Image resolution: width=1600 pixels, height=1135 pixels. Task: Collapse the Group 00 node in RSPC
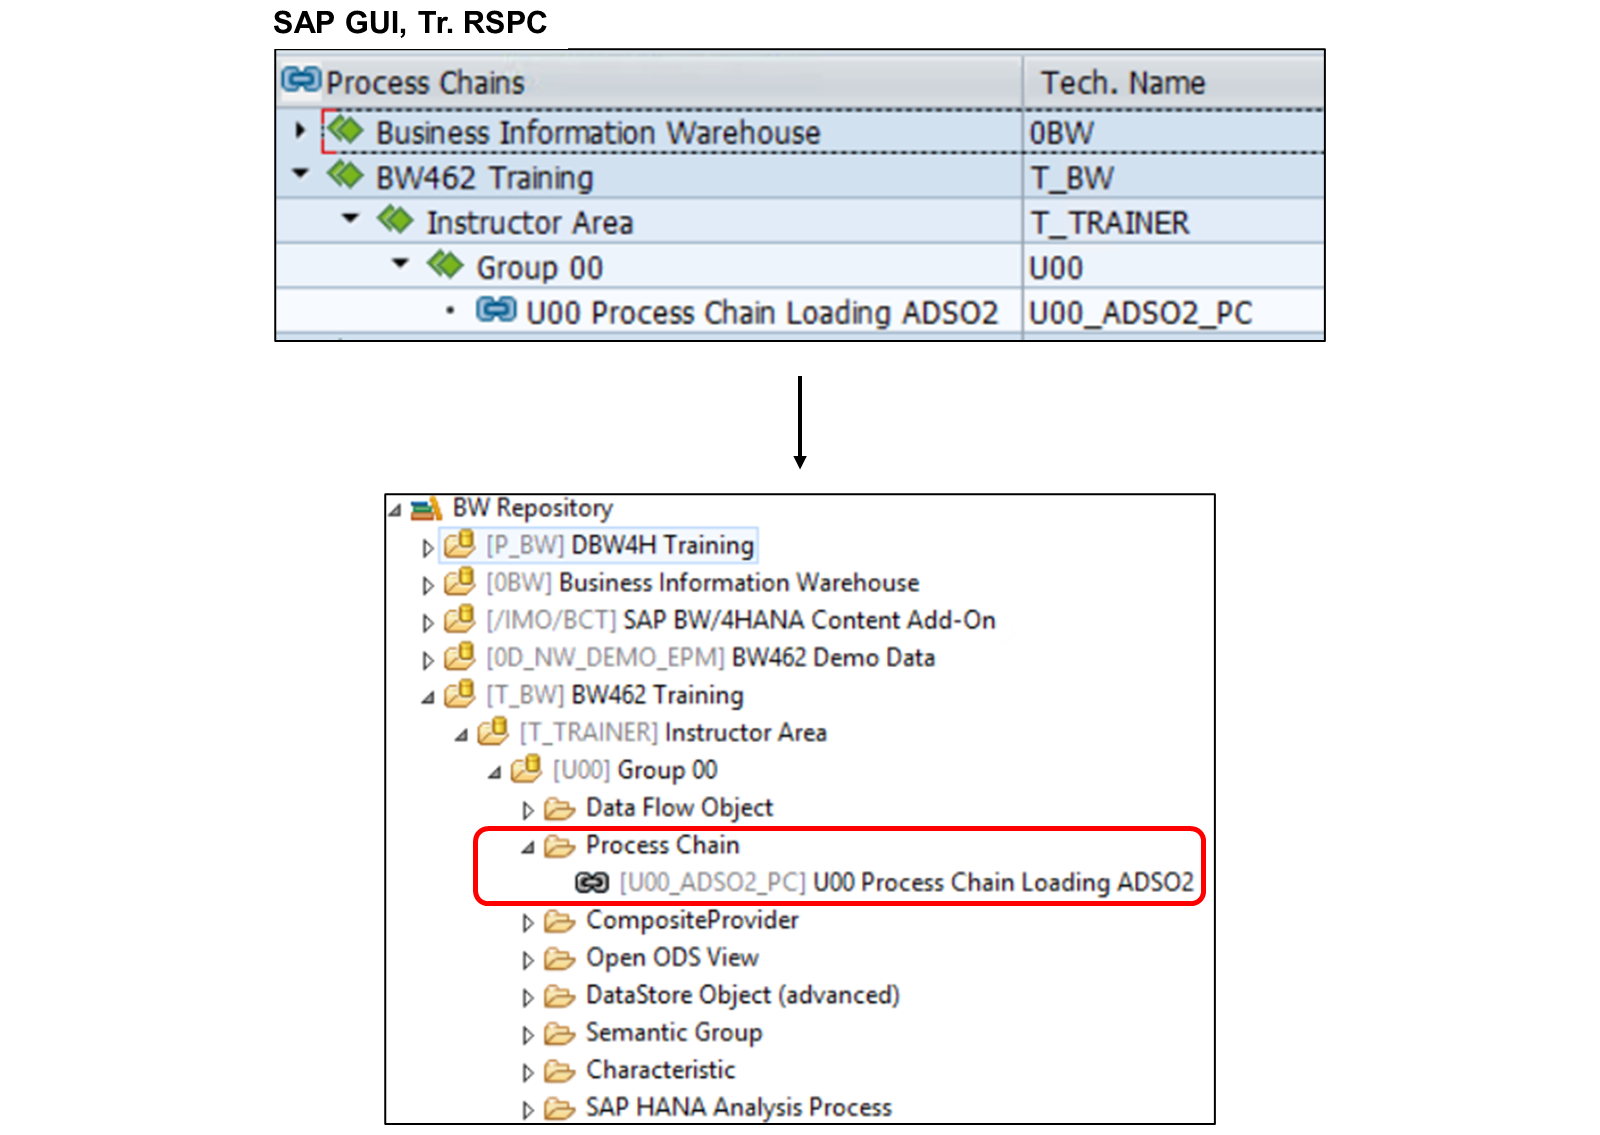click(400, 264)
